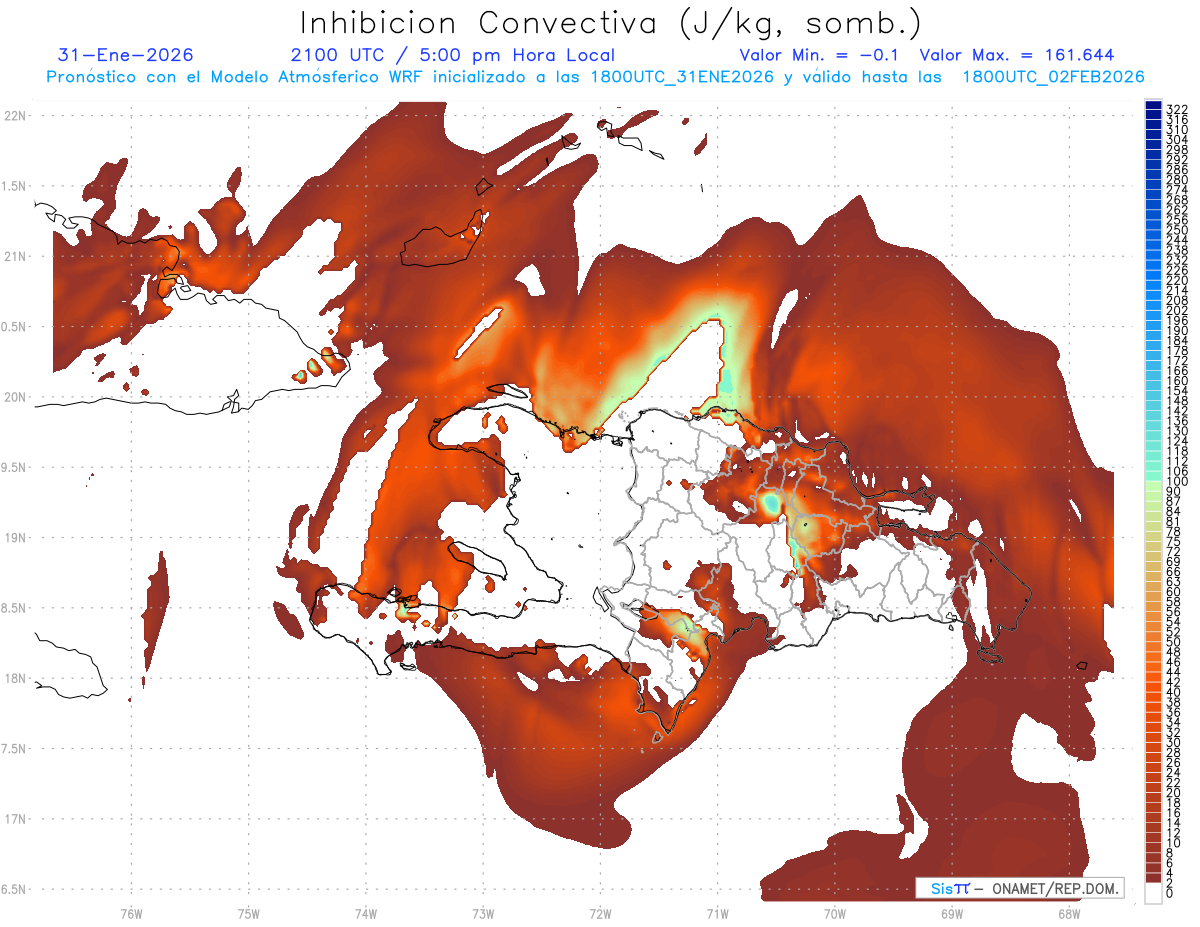The width and height of the screenshot is (1200, 927).
Task: Click the "19N" latitude label
Action: [x=16, y=538]
